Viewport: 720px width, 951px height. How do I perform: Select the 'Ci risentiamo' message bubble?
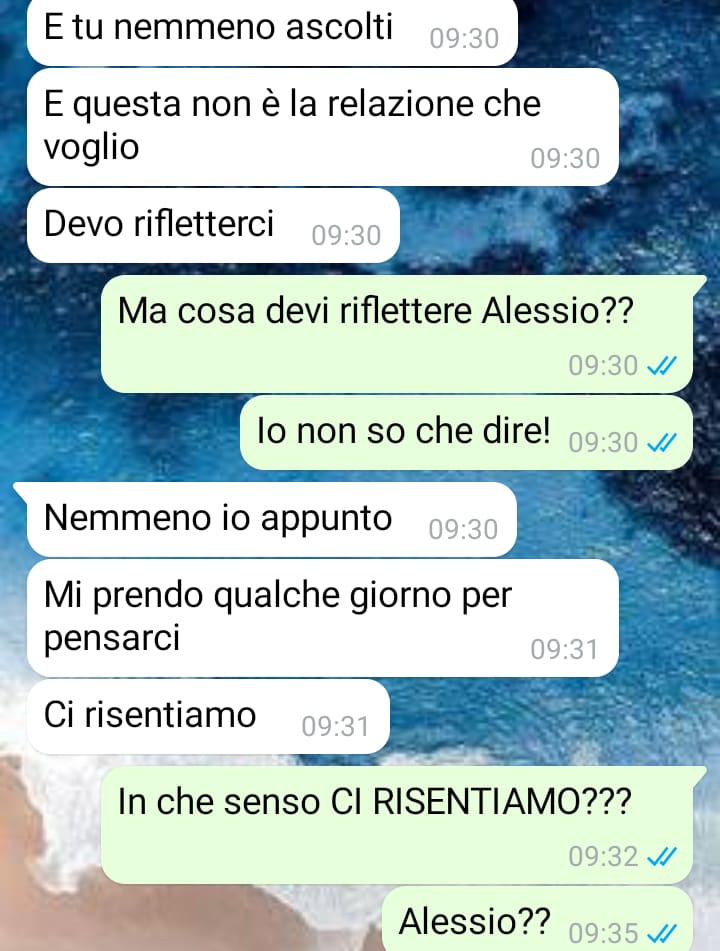tap(208, 716)
